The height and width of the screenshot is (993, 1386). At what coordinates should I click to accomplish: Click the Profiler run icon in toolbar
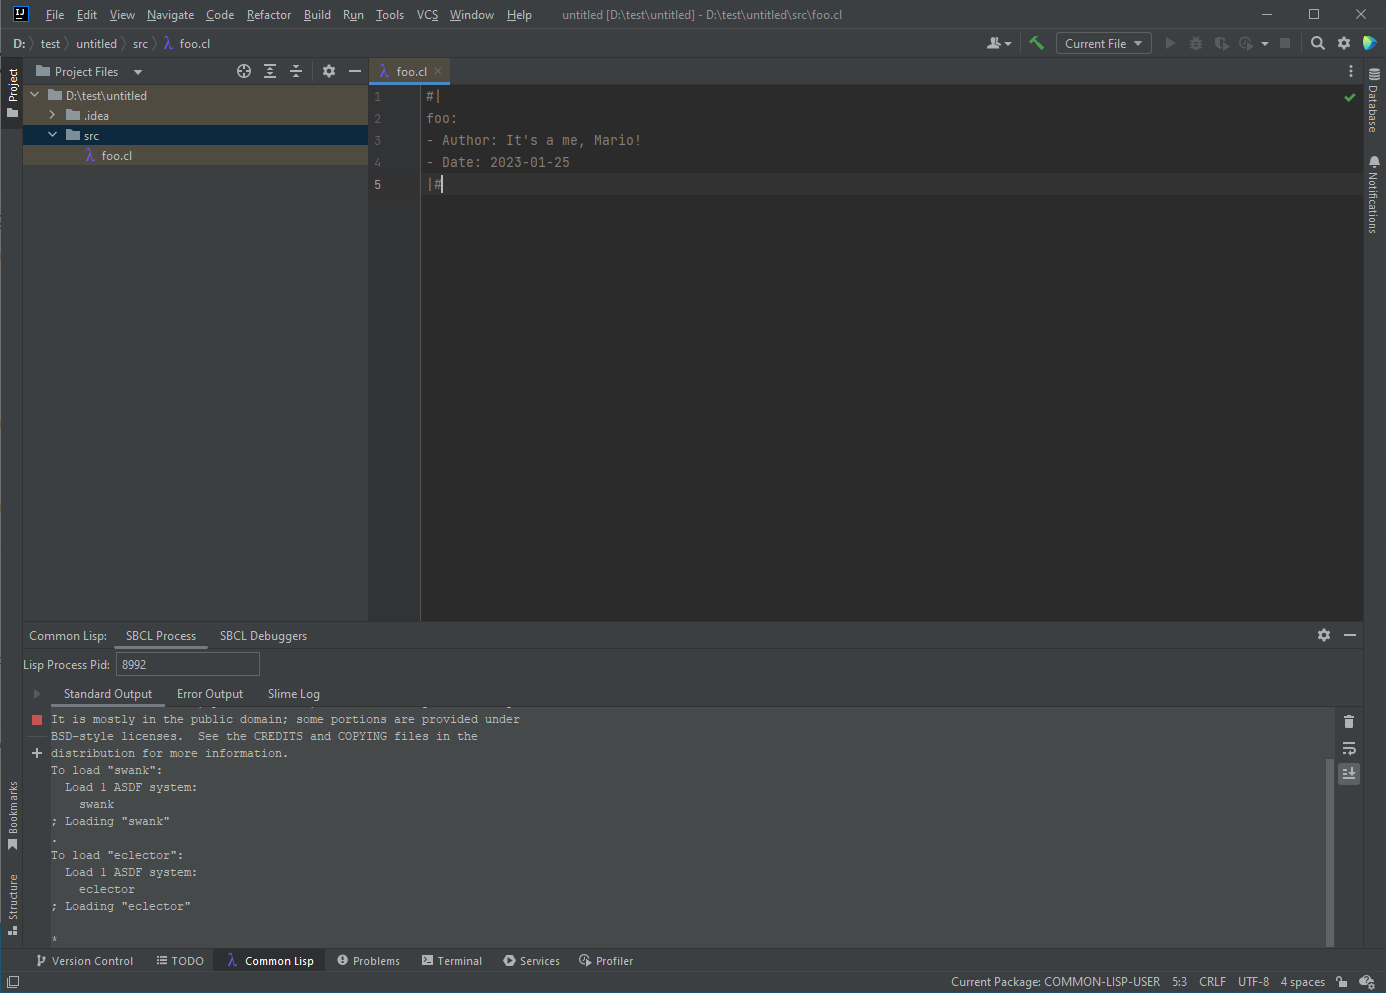(x=1246, y=43)
